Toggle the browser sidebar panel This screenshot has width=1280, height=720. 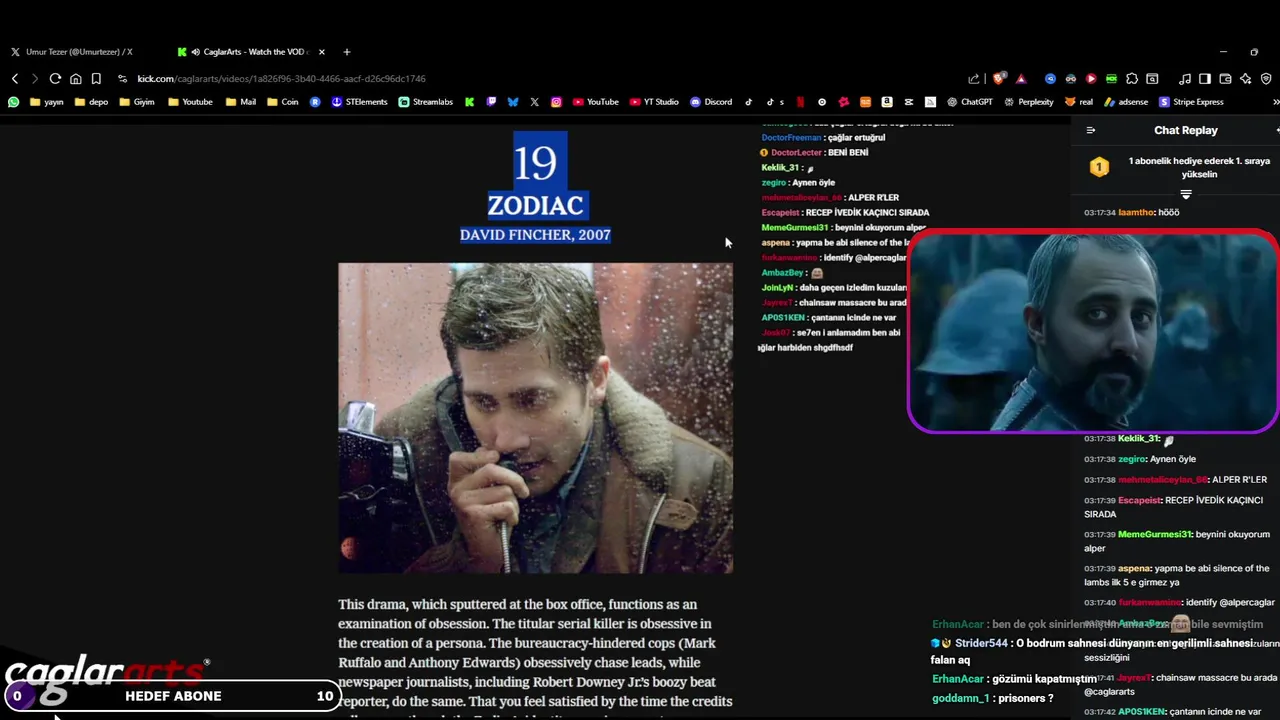(1205, 79)
